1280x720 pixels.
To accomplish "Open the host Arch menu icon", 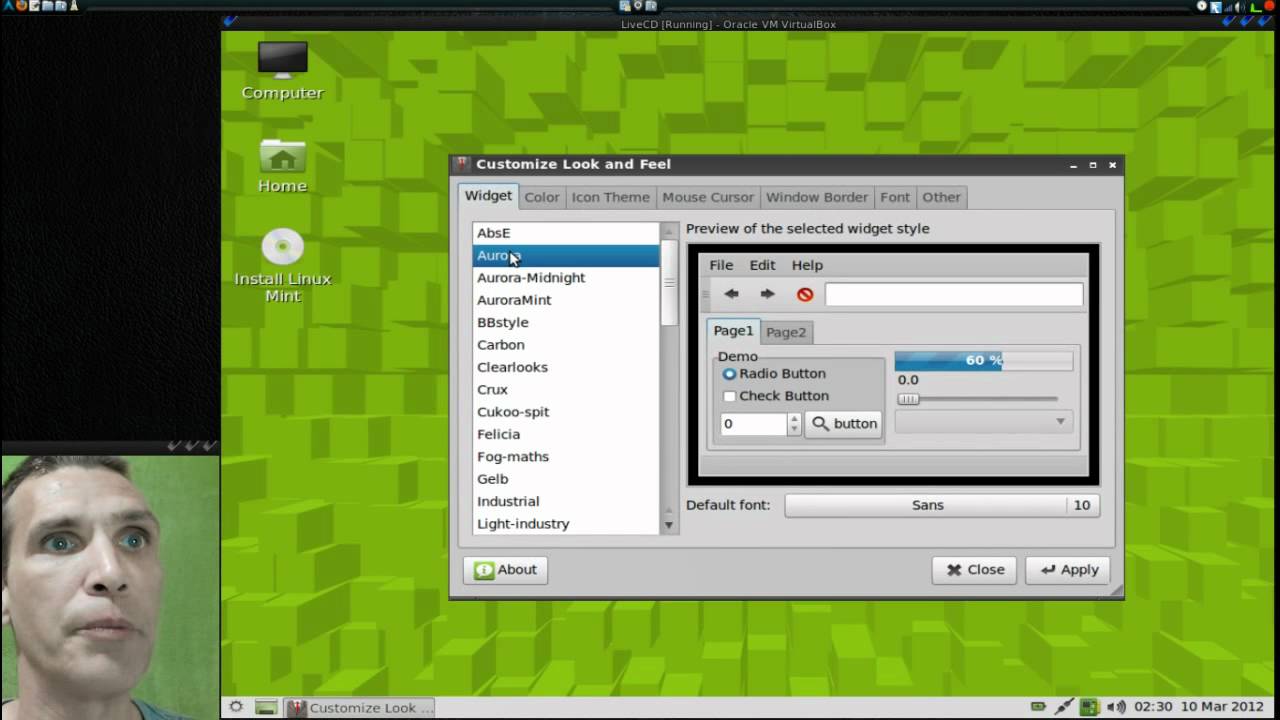I will point(8,6).
